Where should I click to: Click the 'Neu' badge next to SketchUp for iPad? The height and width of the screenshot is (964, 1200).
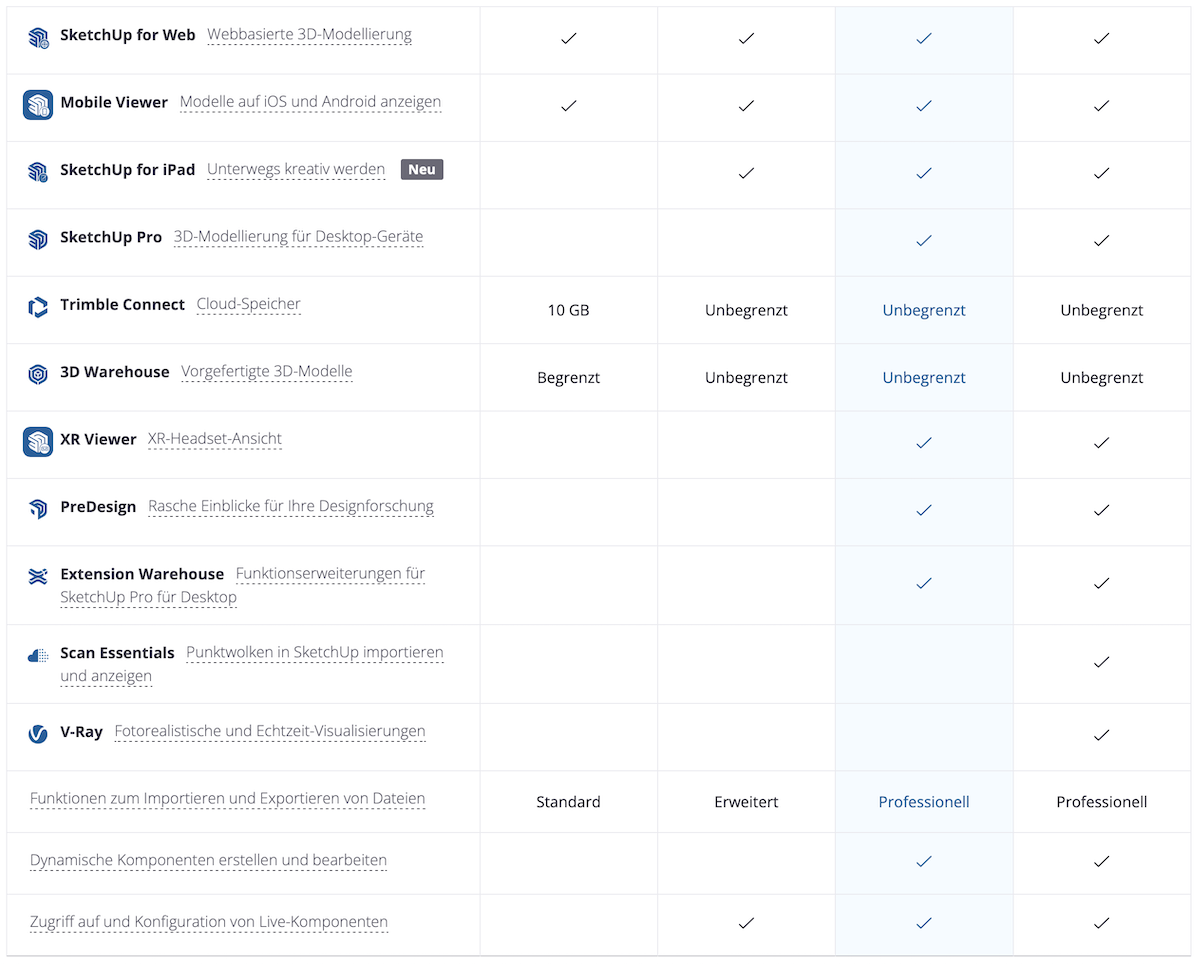click(422, 170)
